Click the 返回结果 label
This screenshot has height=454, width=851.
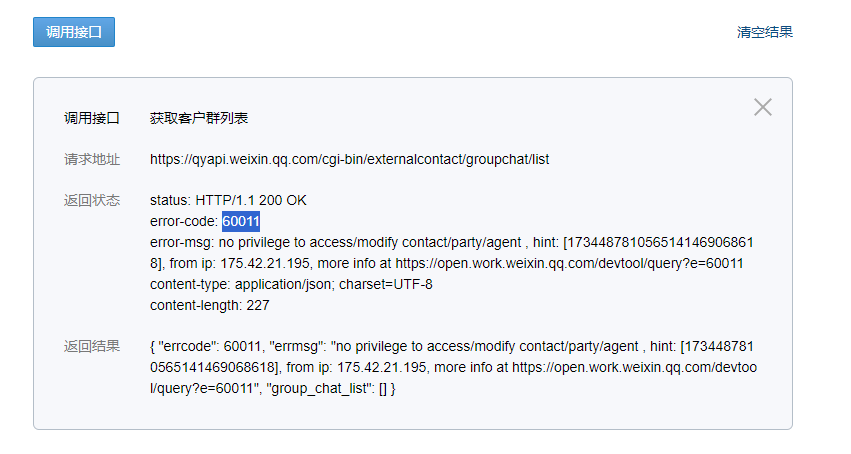tap(92, 347)
